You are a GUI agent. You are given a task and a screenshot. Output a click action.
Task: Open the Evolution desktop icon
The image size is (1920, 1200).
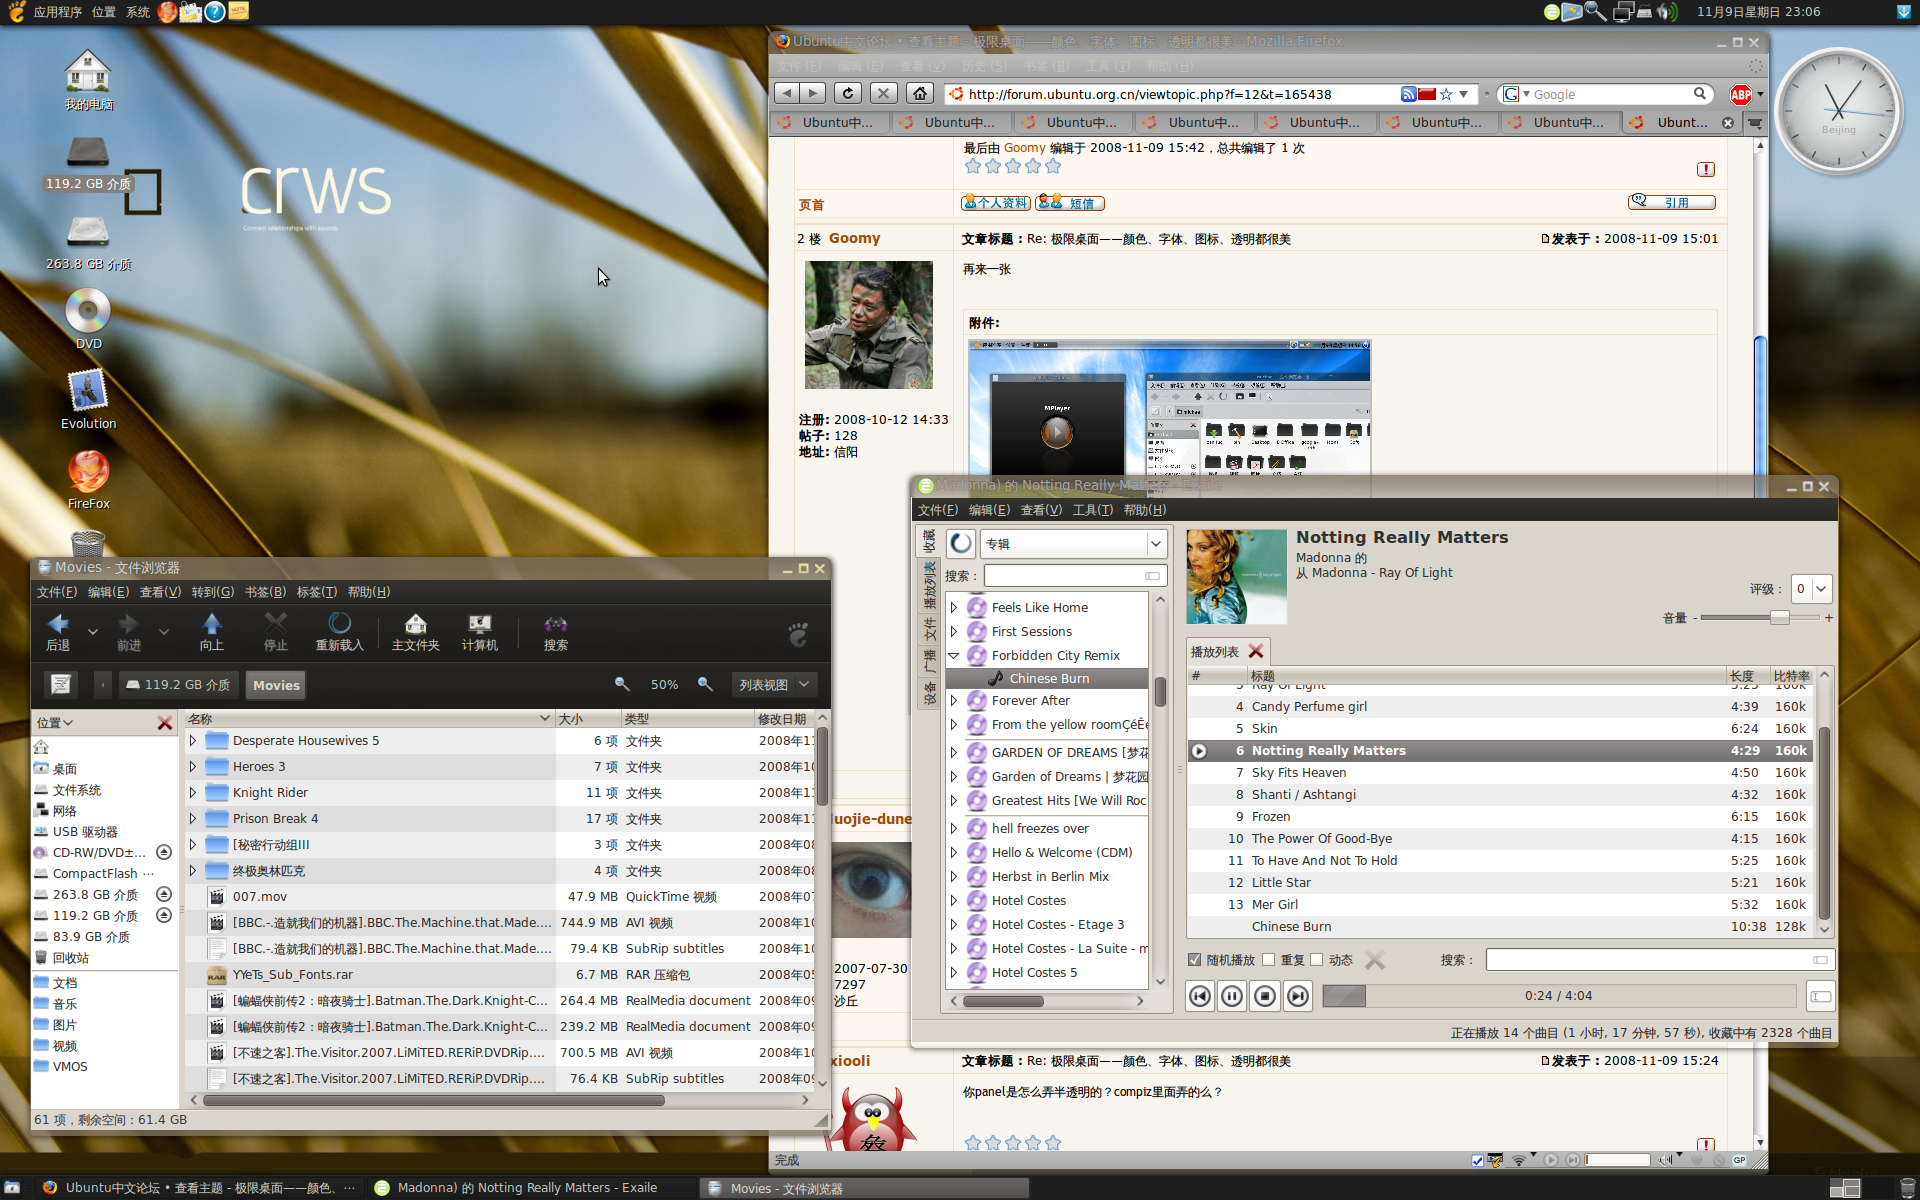click(88, 398)
